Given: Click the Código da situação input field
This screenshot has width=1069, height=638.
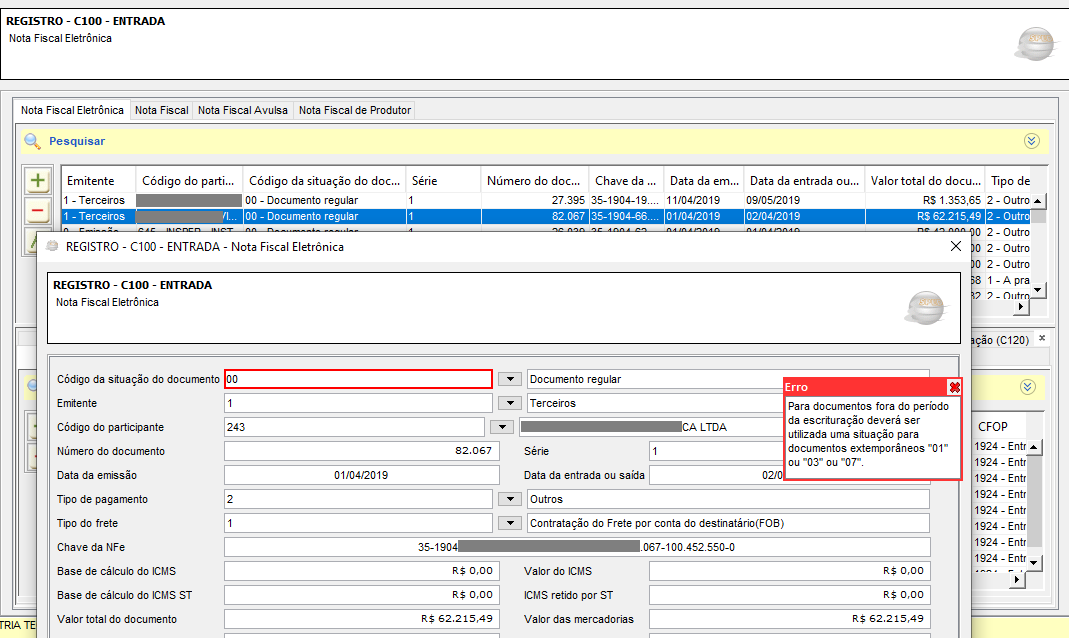Looking at the screenshot, I should tap(358, 379).
